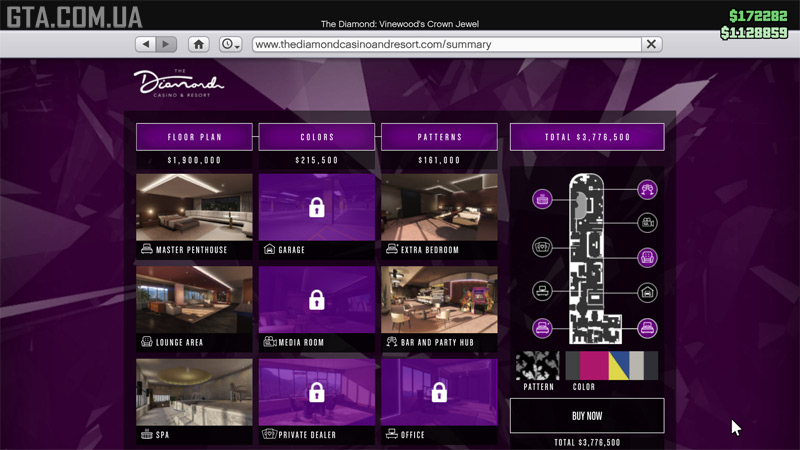Image resolution: width=800 pixels, height=450 pixels.
Task: Click the lounge sofa icon on floor plan map
Action: tap(648, 257)
